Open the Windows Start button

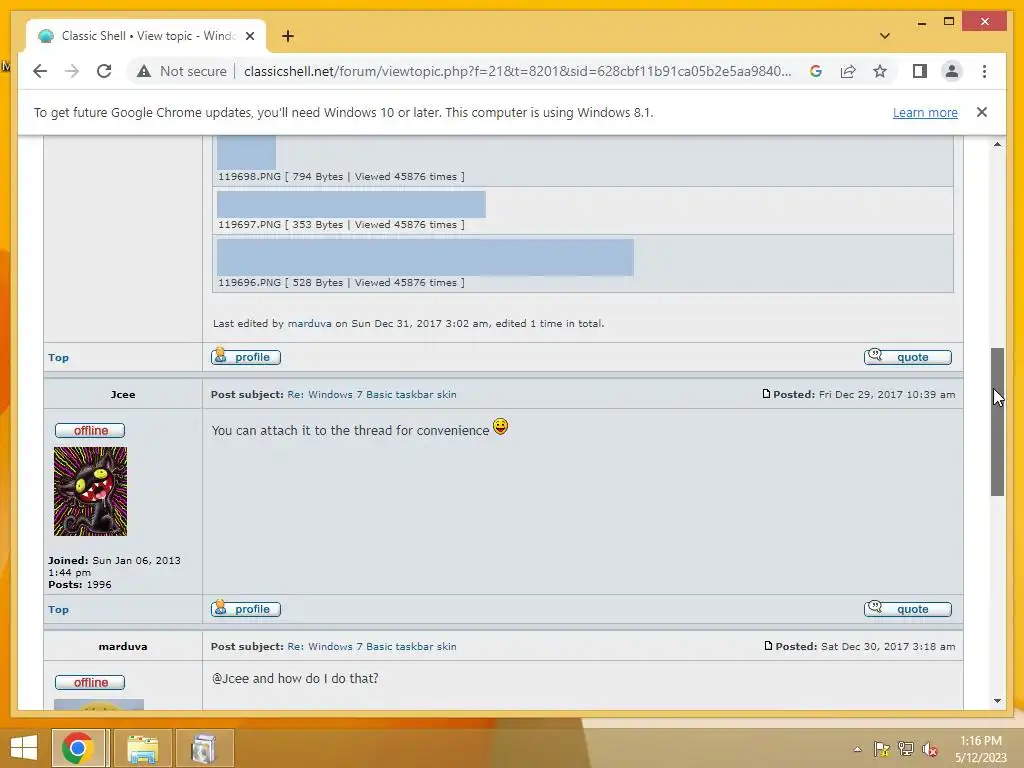tap(24, 748)
